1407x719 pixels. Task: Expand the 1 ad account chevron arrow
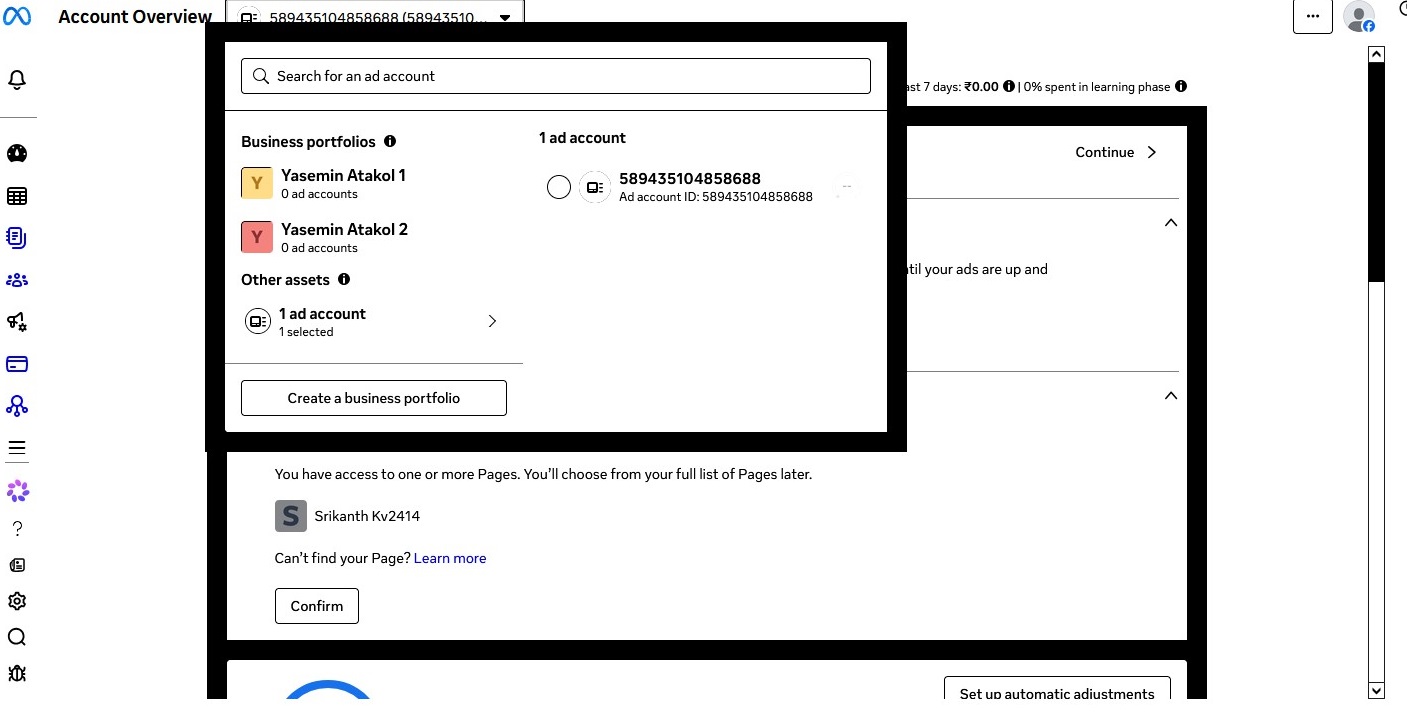click(x=492, y=321)
